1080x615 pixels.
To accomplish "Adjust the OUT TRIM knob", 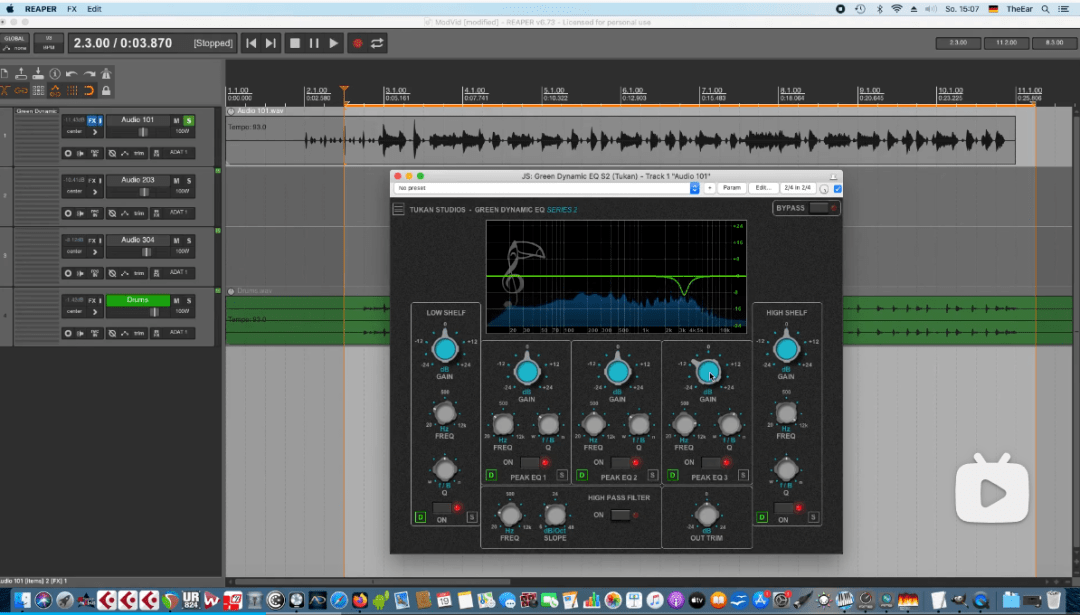I will click(x=708, y=514).
